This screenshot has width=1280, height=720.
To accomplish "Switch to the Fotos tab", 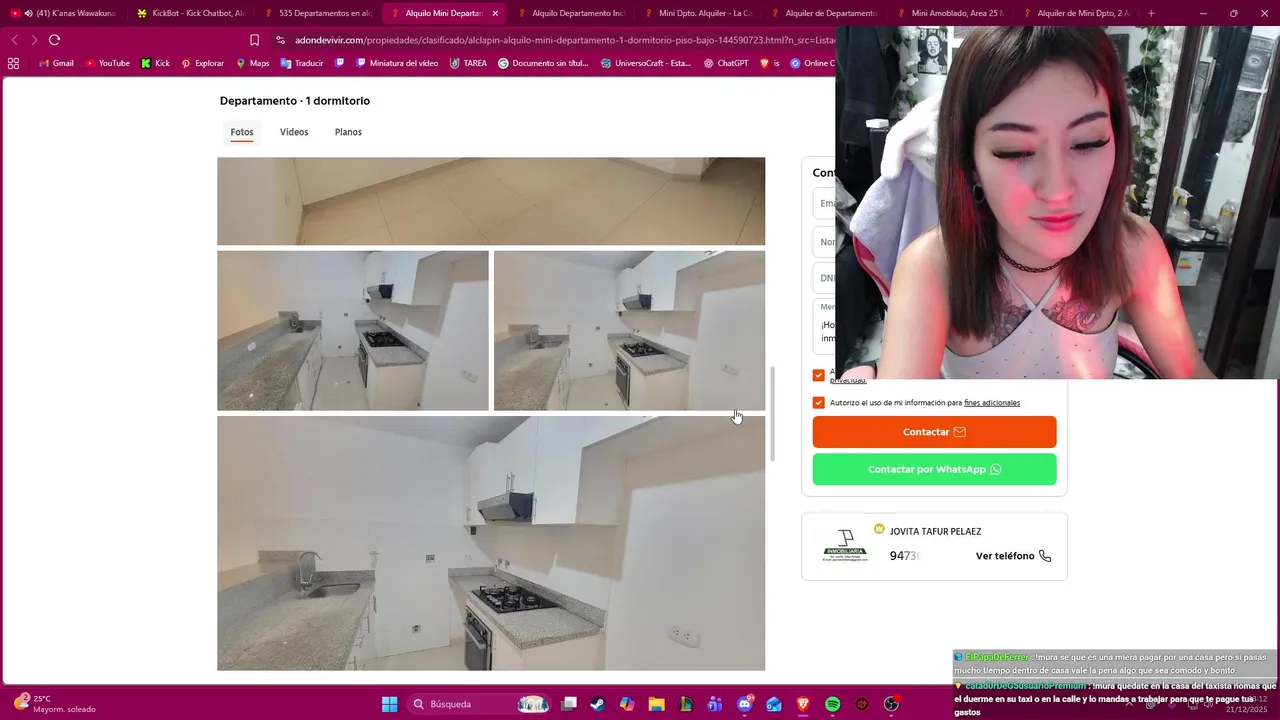I will pos(242,132).
